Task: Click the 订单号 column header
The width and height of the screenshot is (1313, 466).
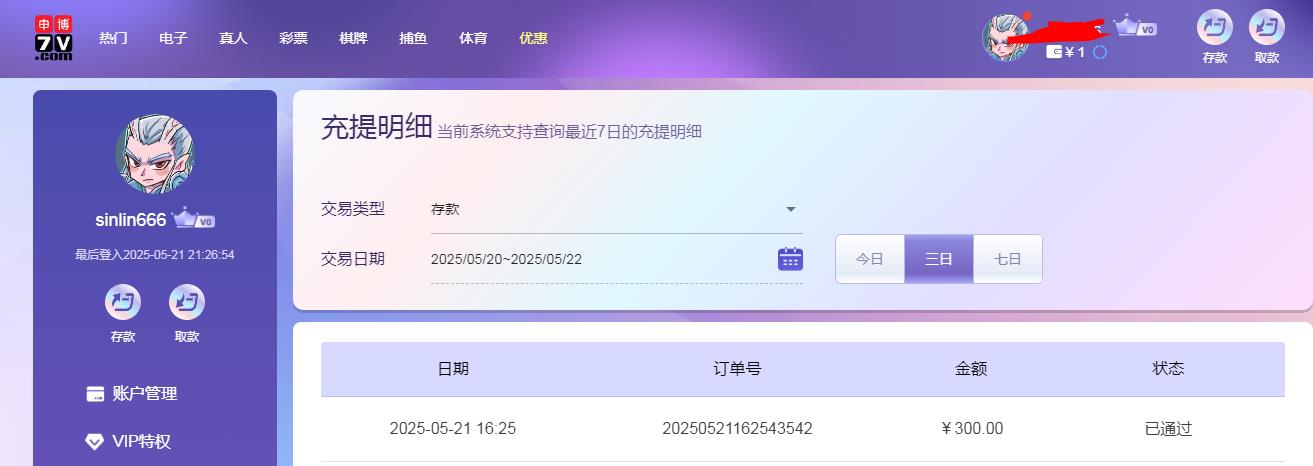Action: [738, 368]
